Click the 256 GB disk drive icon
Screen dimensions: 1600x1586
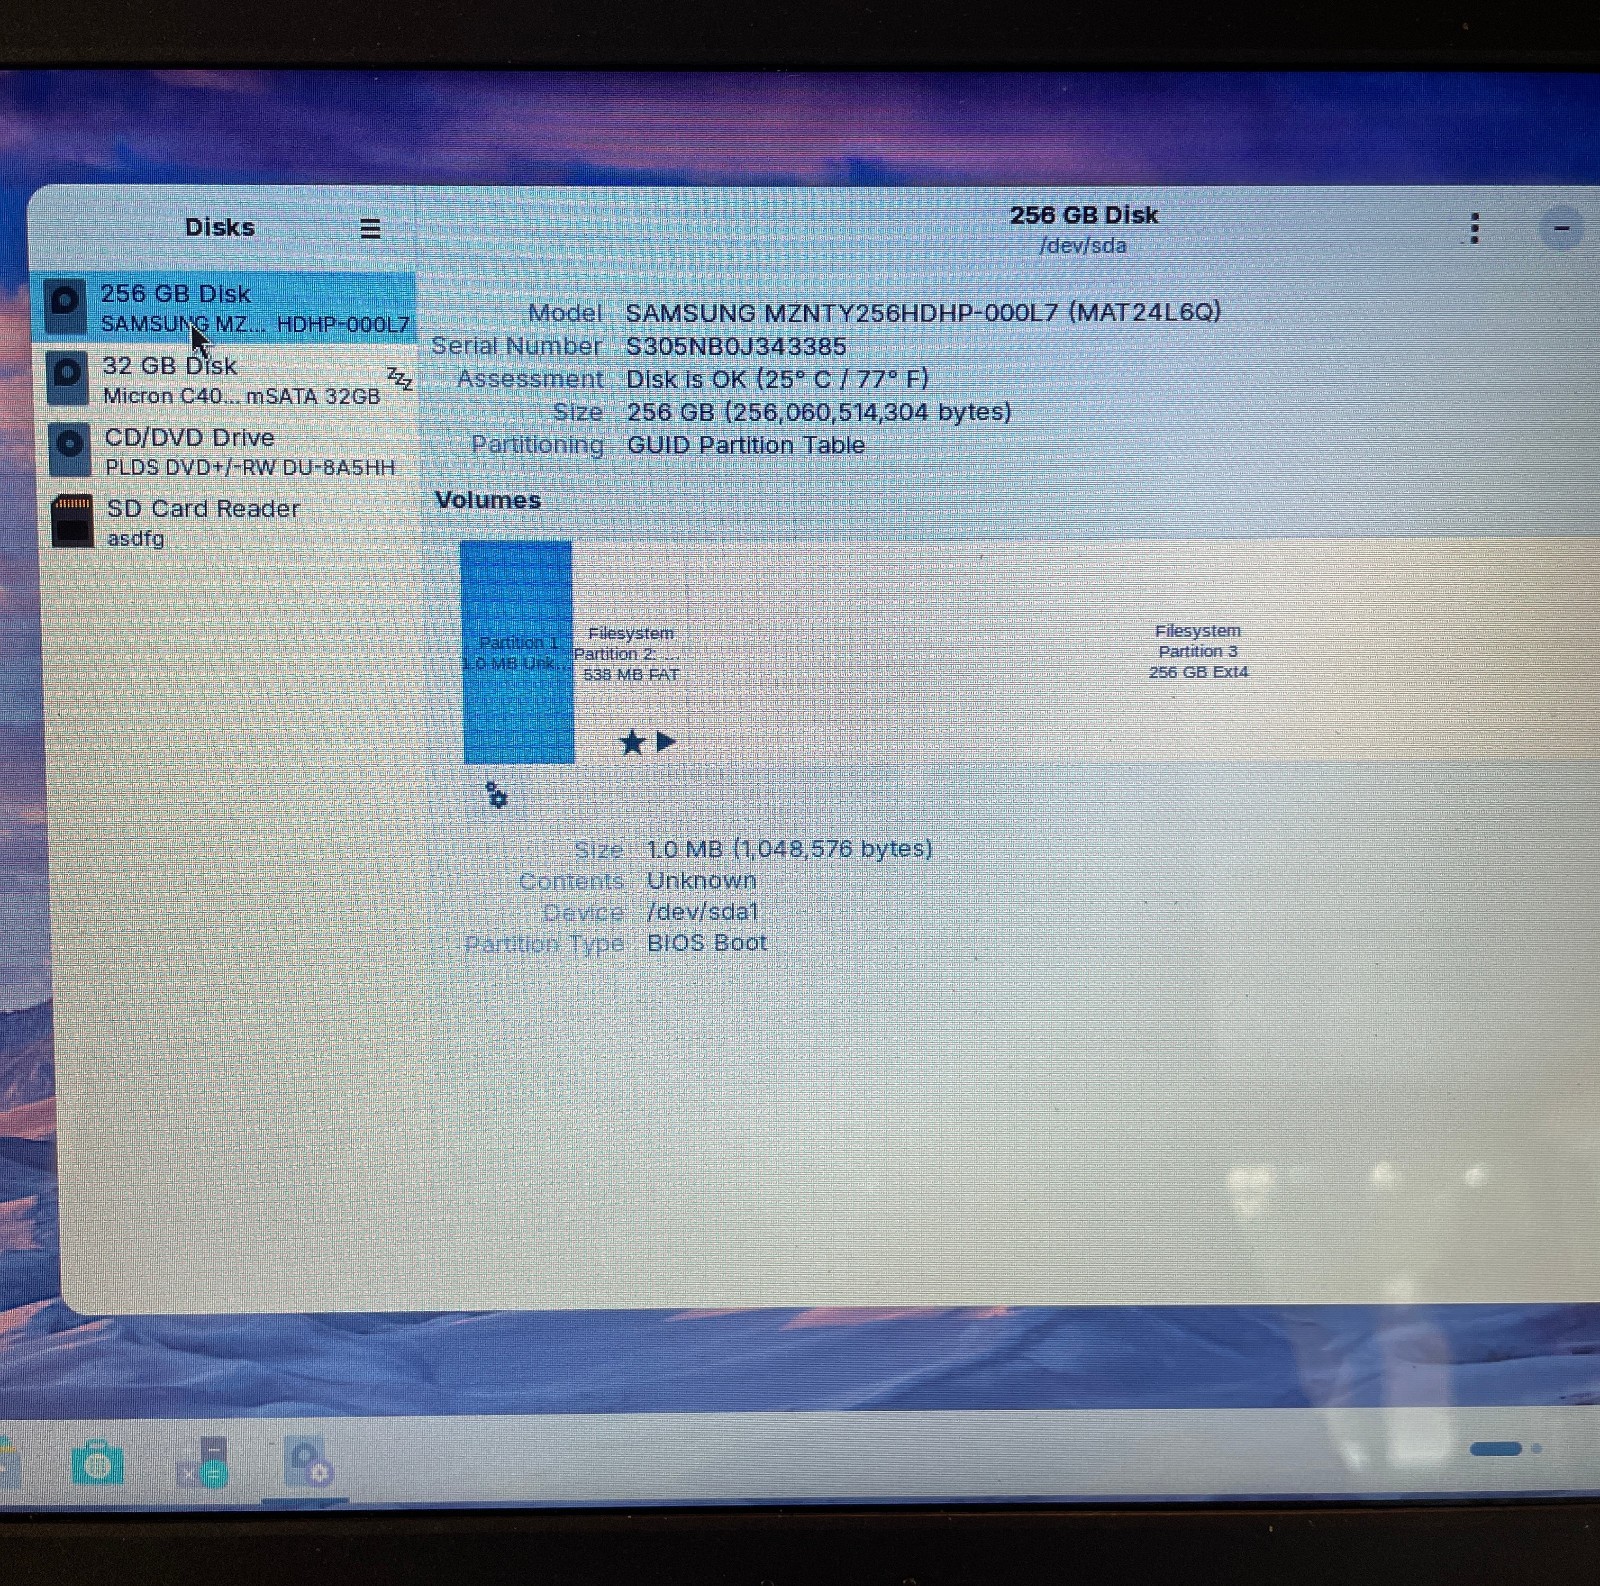(66, 307)
